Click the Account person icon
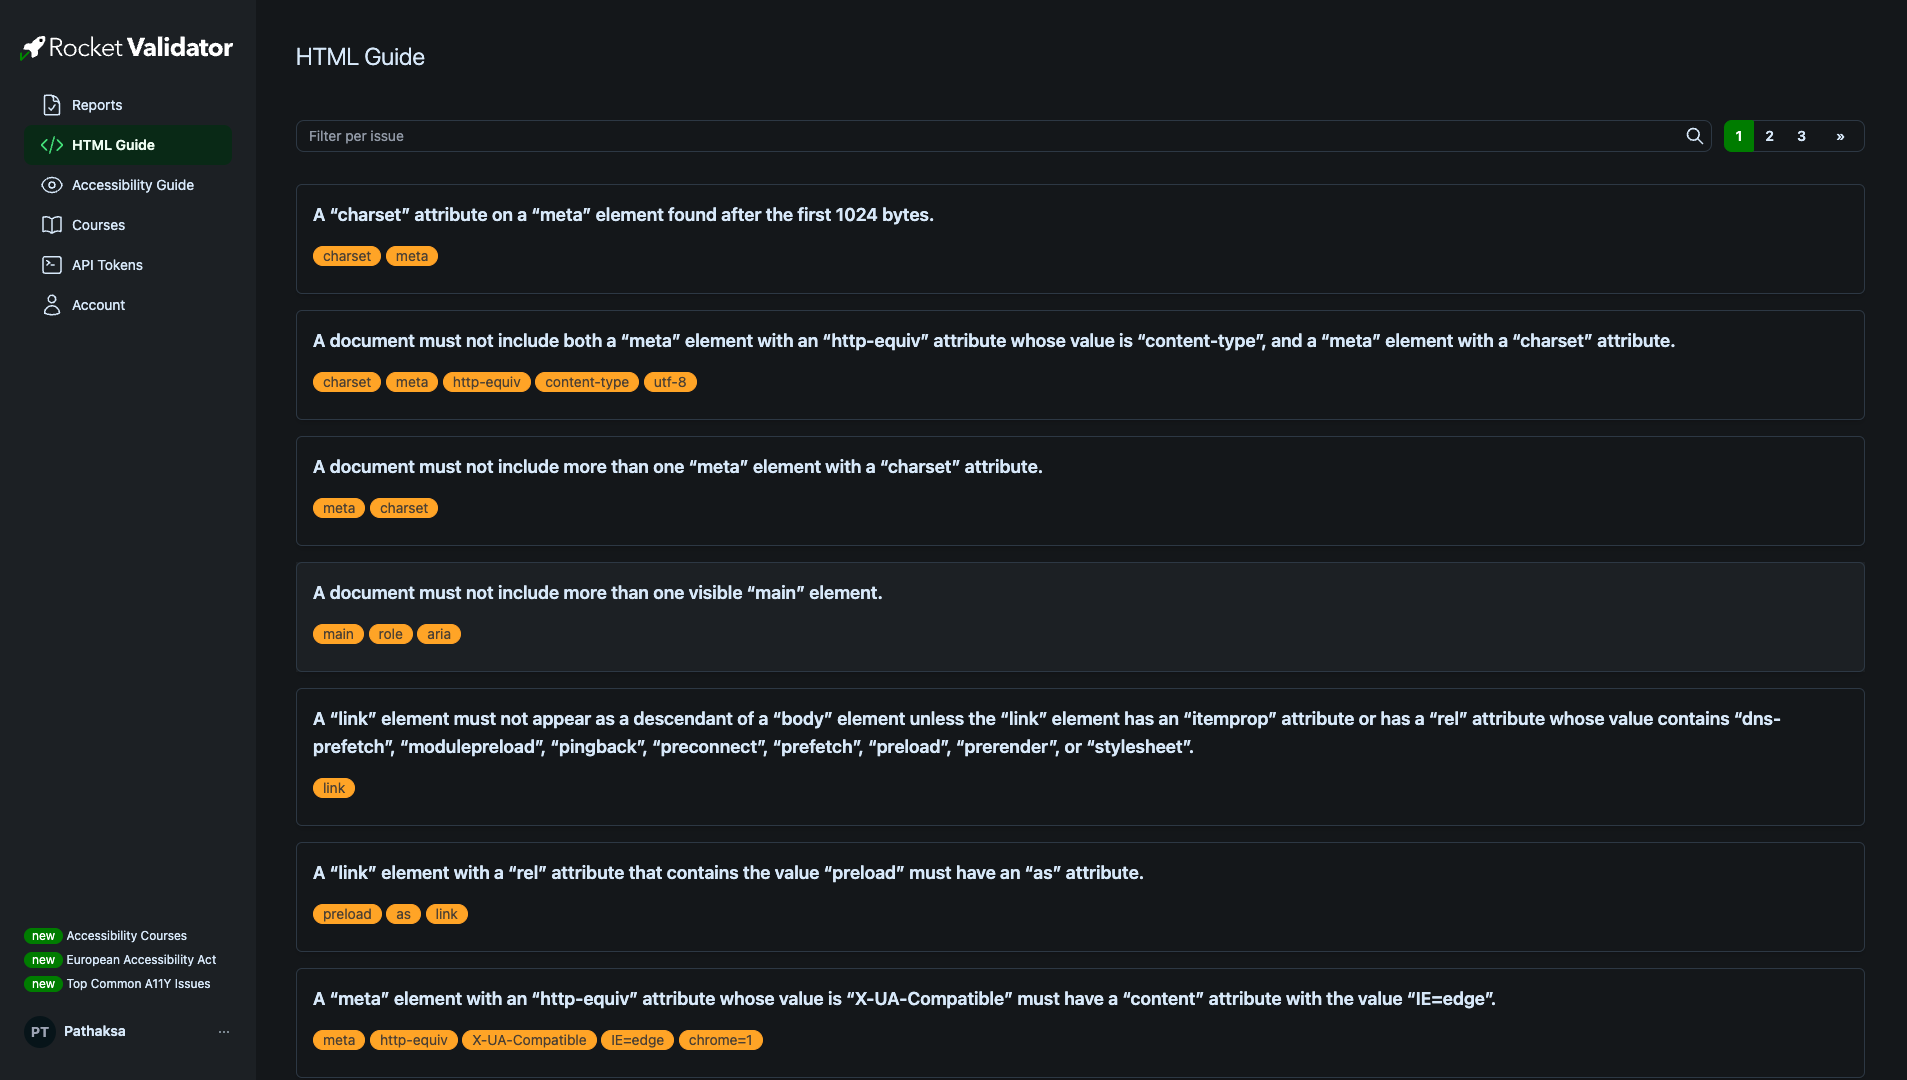 52,305
